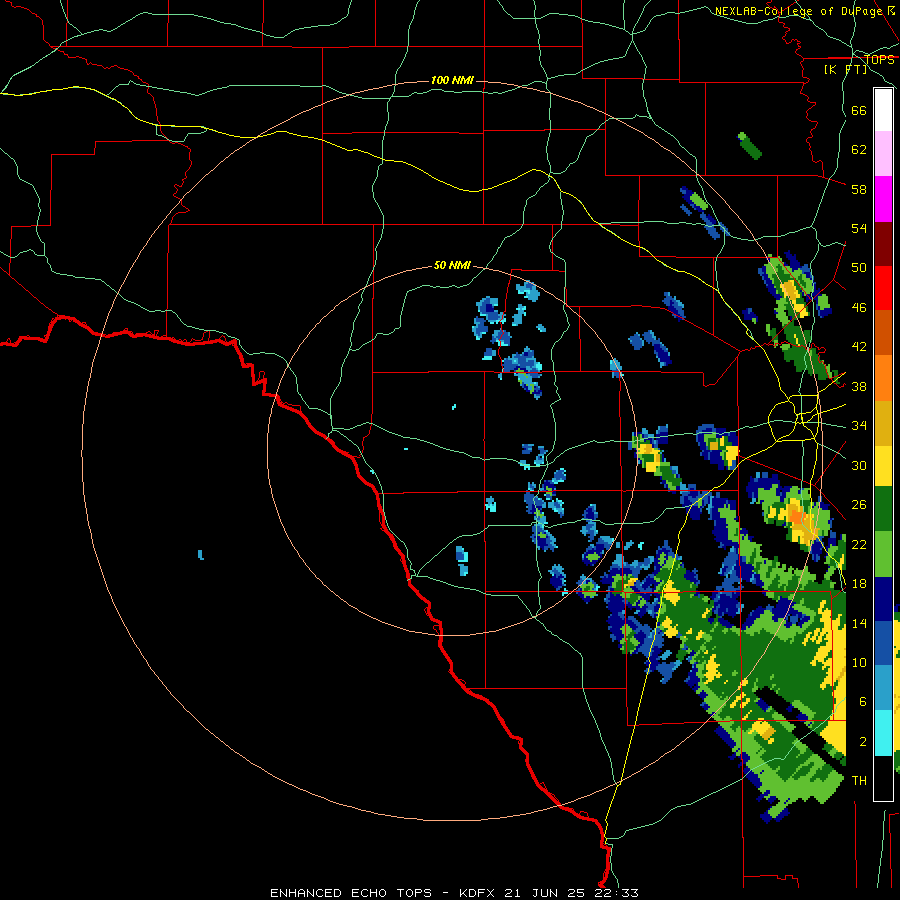This screenshot has width=900, height=900.
Task: Click the '26' legend value
Action: tap(859, 505)
